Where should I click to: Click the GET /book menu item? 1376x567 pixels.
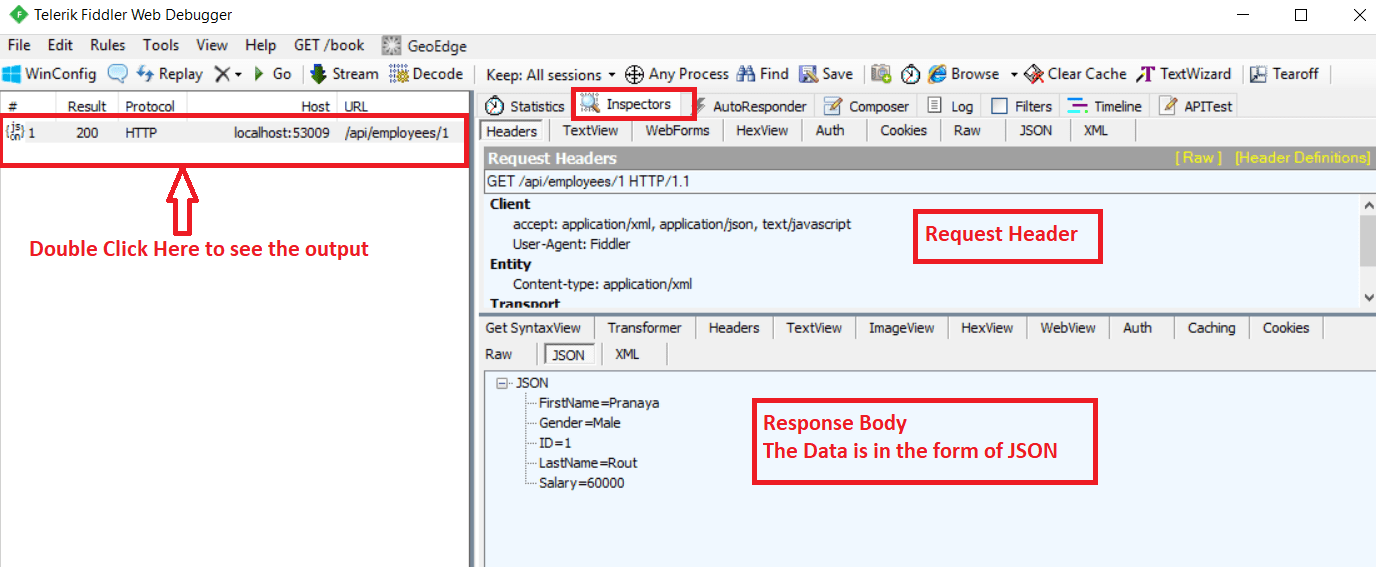click(x=329, y=45)
